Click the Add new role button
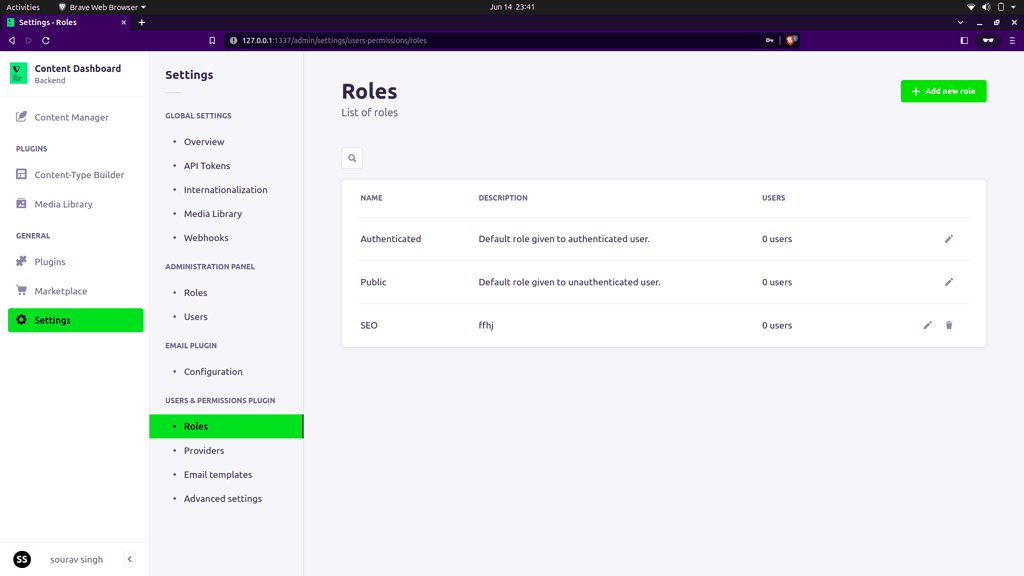This screenshot has width=1024, height=576. [x=942, y=91]
